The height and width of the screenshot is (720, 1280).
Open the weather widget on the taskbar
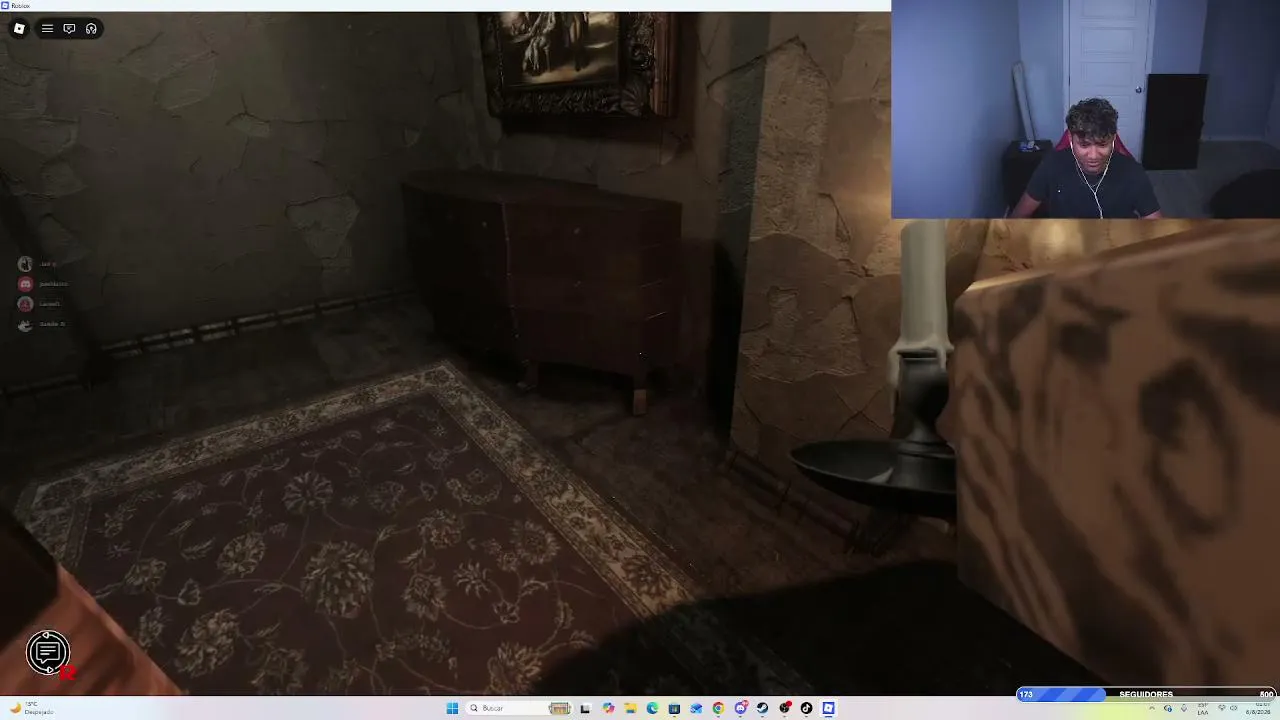pos(30,708)
